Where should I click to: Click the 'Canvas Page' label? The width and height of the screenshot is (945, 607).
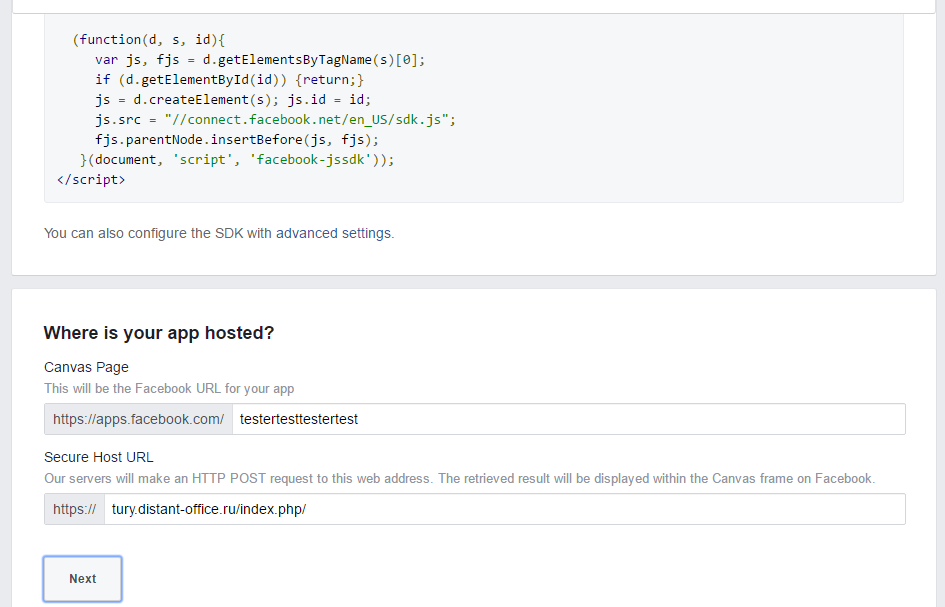click(86, 367)
